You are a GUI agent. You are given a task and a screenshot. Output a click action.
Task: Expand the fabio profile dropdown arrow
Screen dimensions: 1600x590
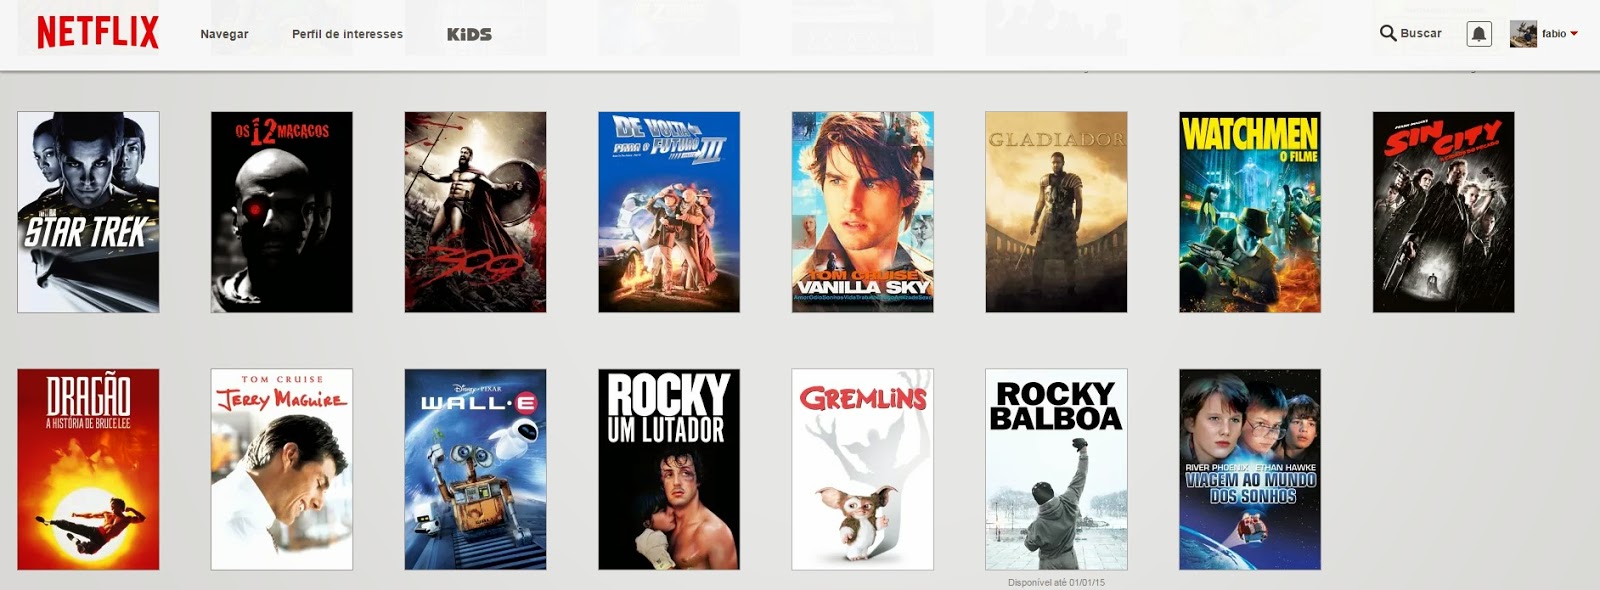click(x=1574, y=34)
